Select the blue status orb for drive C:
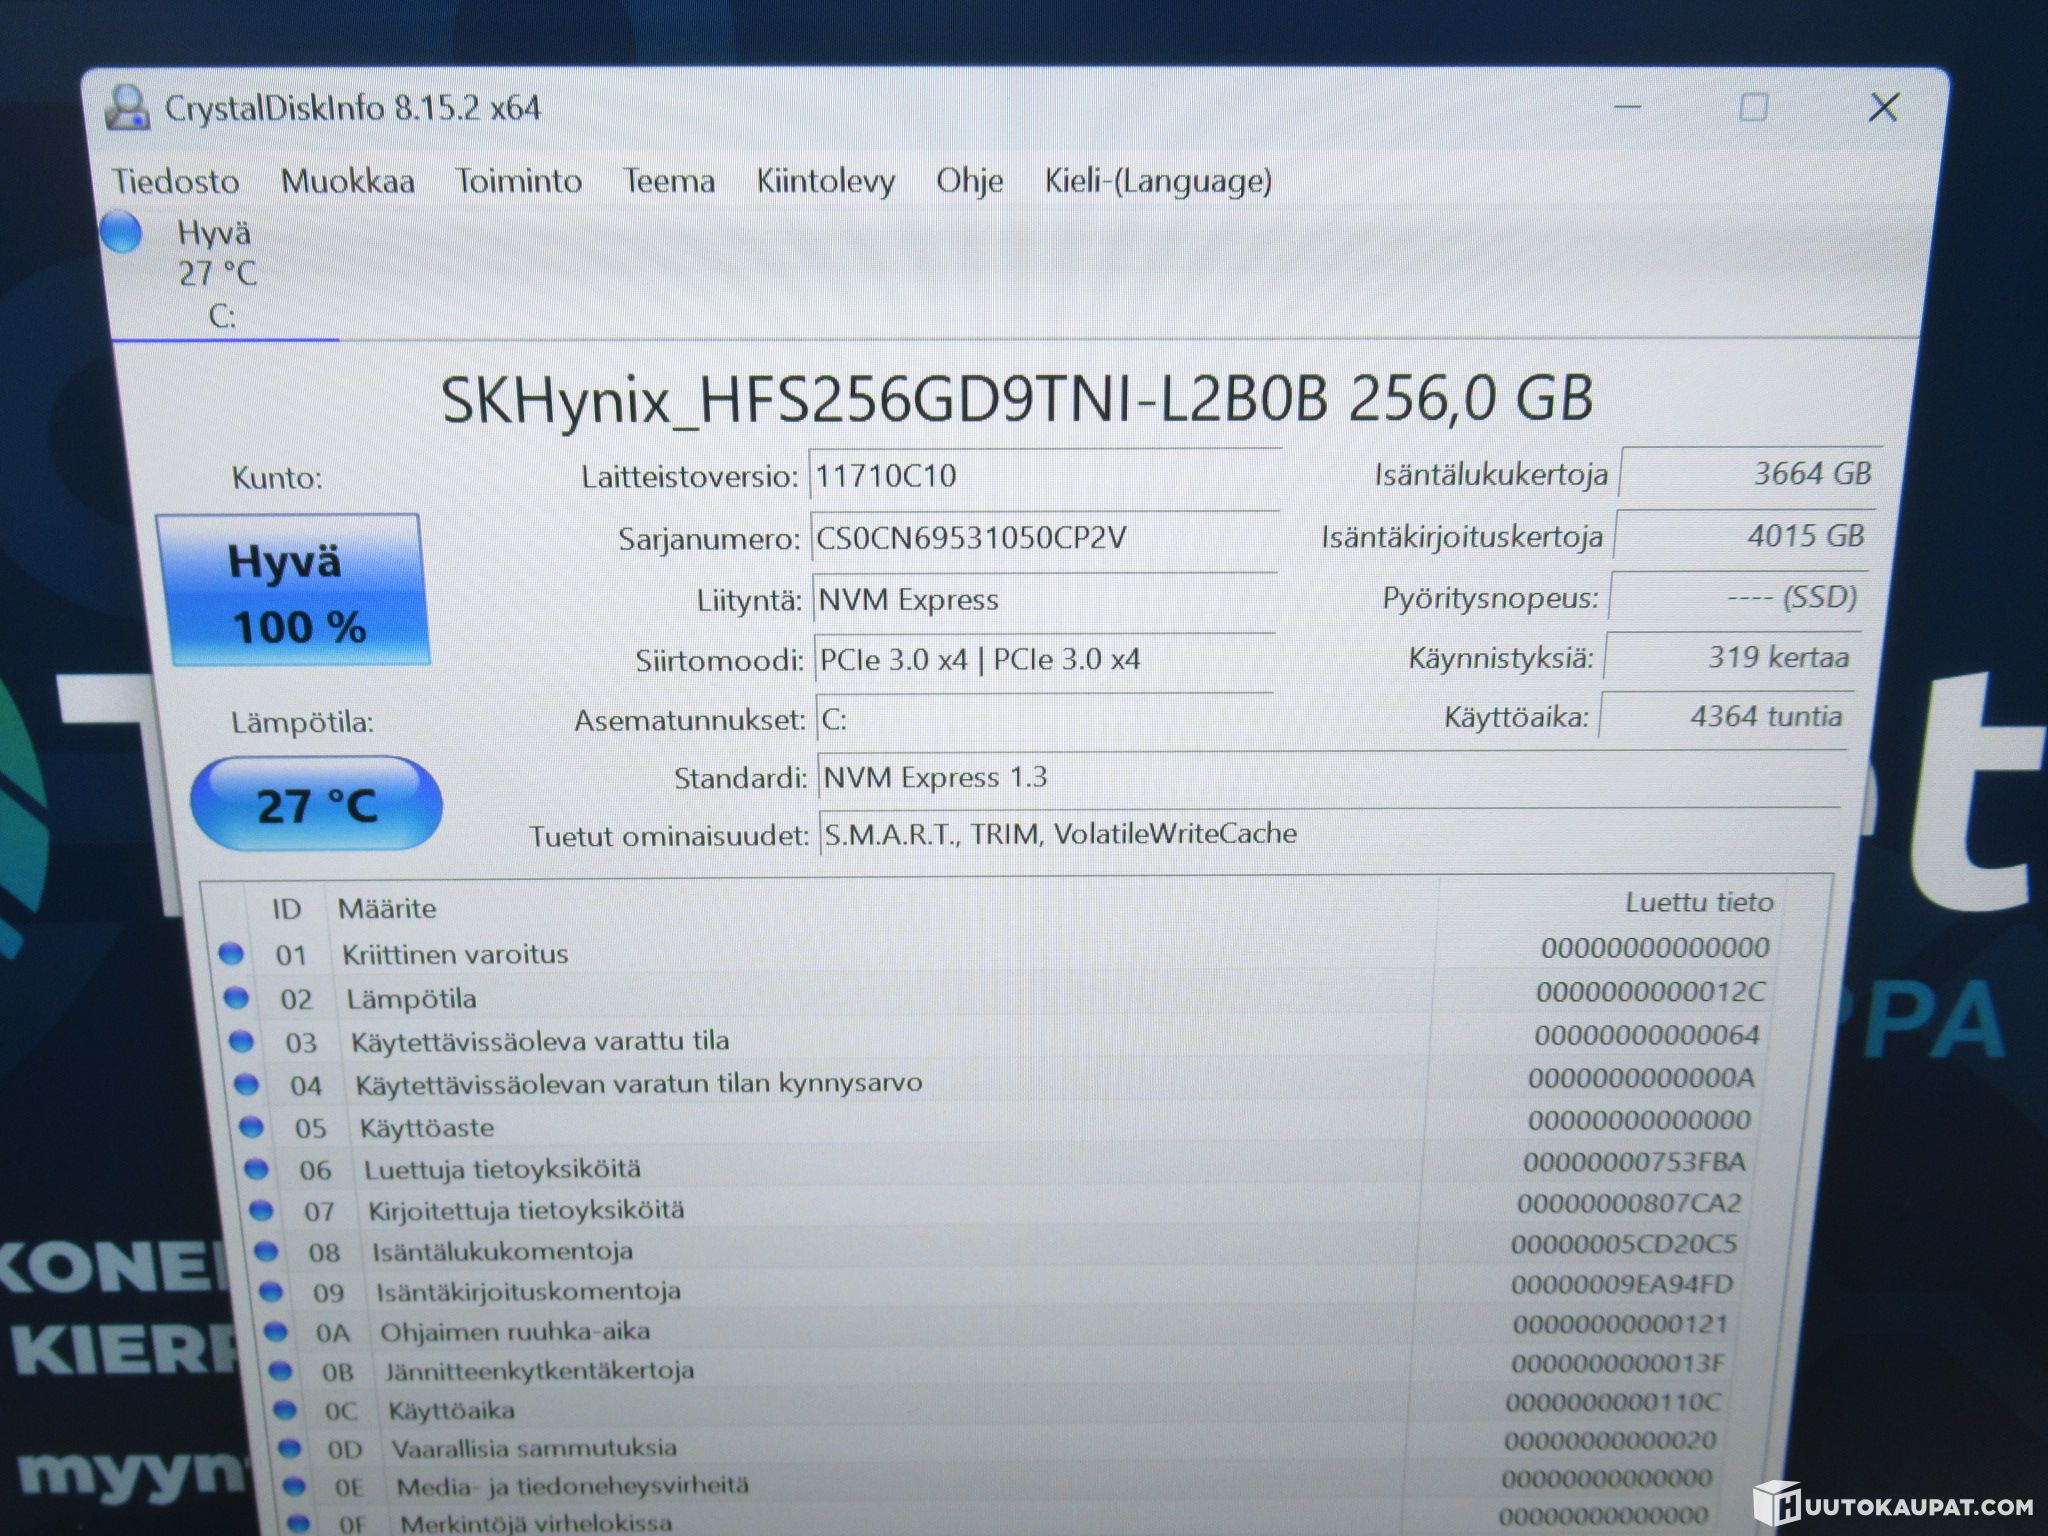The image size is (2048, 1536). pyautogui.click(x=122, y=232)
